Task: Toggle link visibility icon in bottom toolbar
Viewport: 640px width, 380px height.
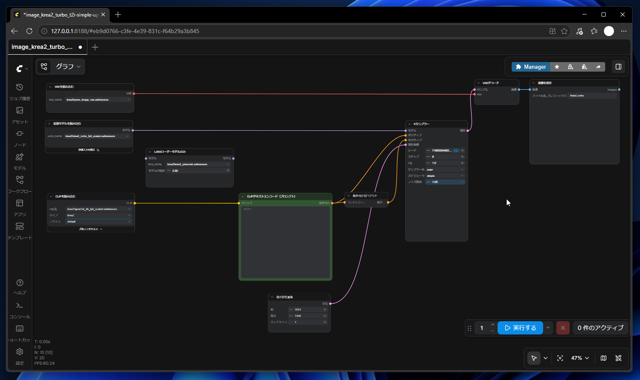Action: [618, 358]
